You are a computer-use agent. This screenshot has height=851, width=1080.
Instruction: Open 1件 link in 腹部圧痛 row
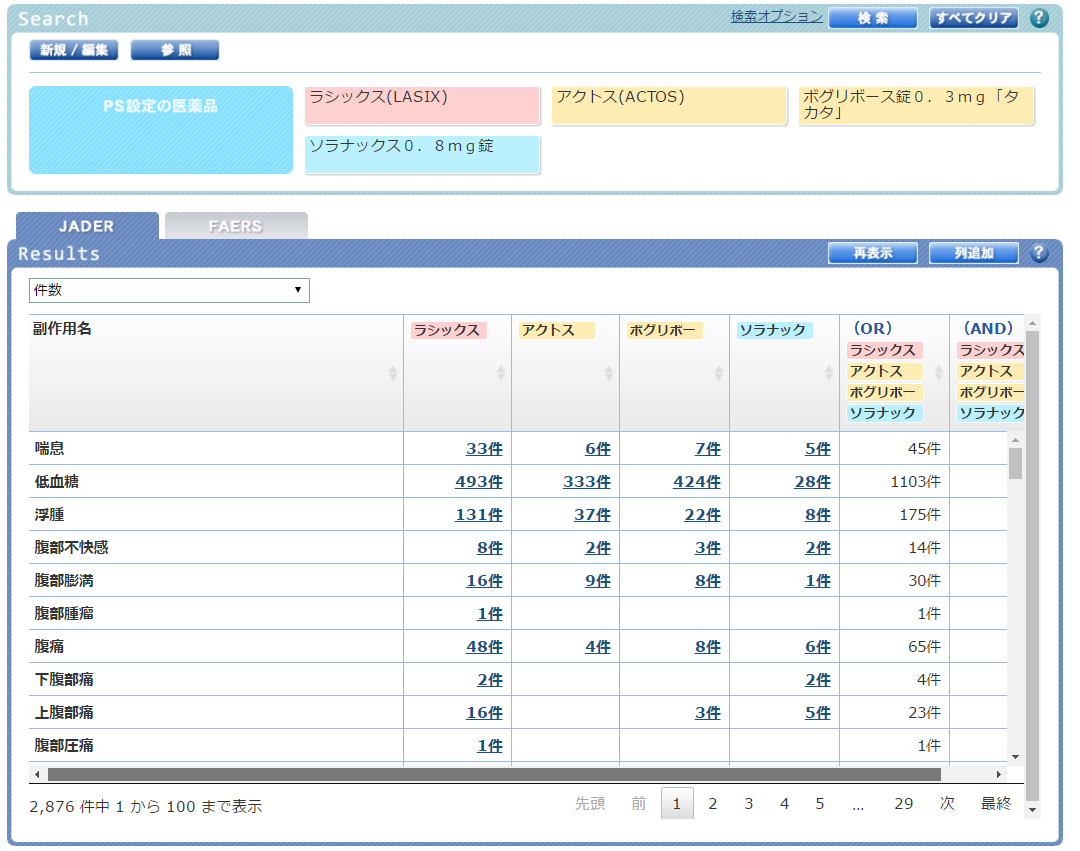(490, 746)
